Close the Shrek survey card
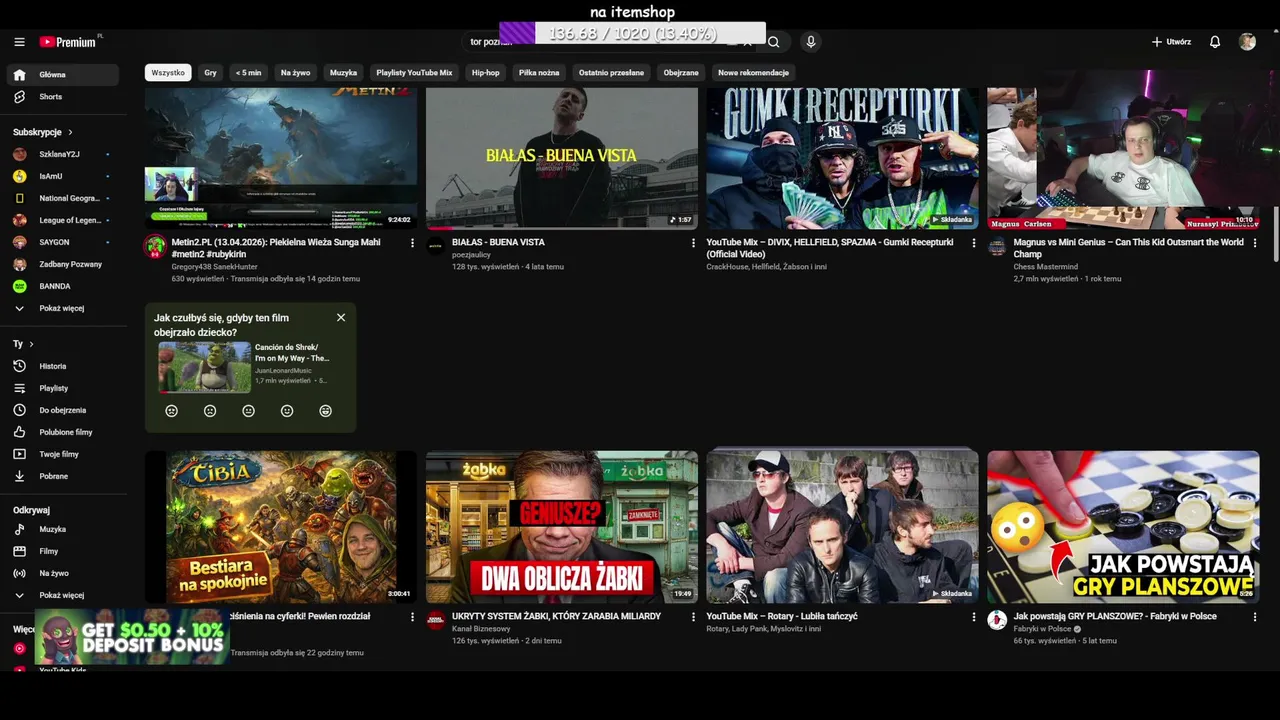1280x720 pixels. tap(341, 317)
